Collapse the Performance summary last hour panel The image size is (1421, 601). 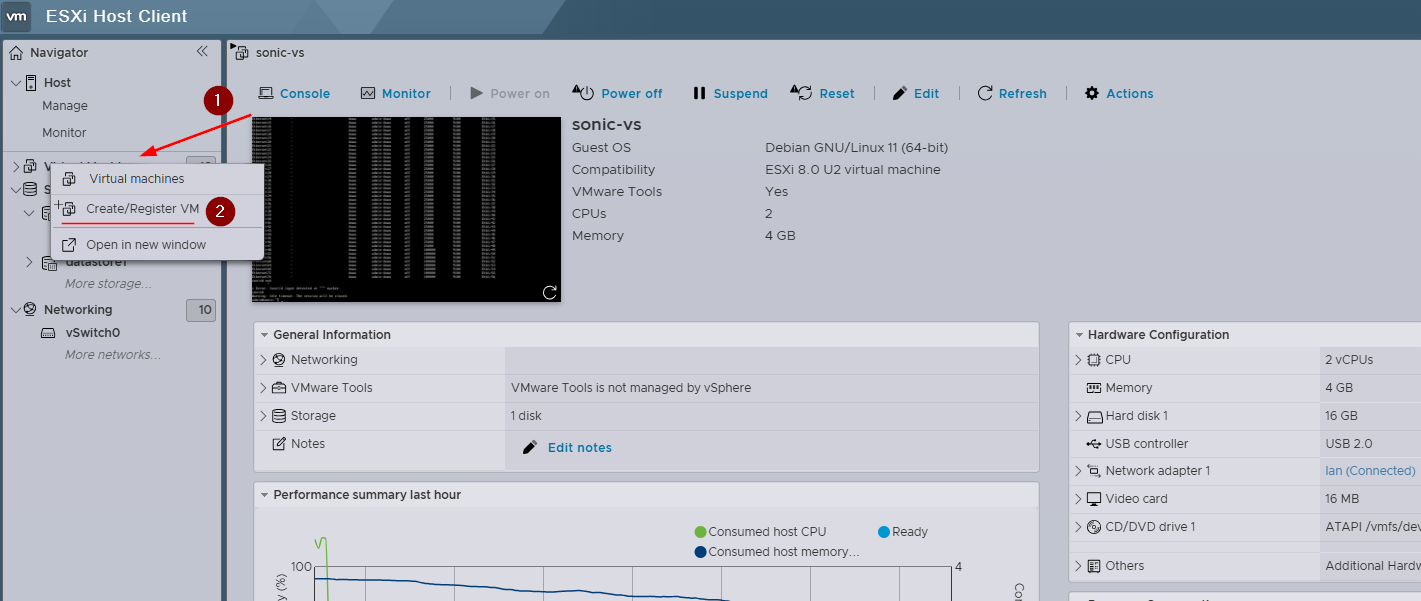click(265, 495)
